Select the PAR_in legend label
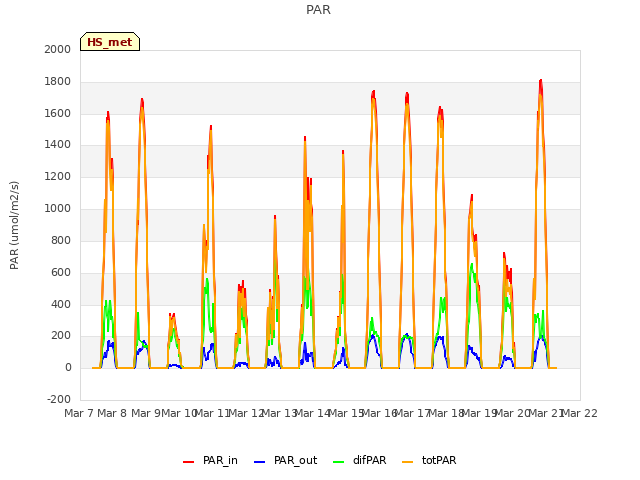Screen dimensions: 640x480 [x=220, y=461]
